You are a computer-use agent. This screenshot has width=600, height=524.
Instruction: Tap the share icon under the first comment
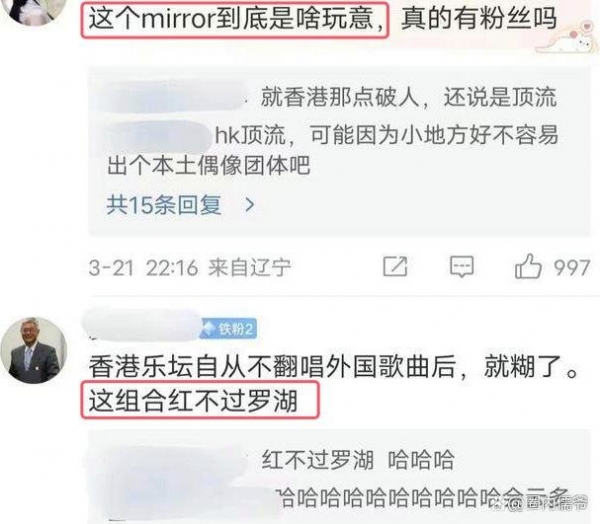coord(395,266)
